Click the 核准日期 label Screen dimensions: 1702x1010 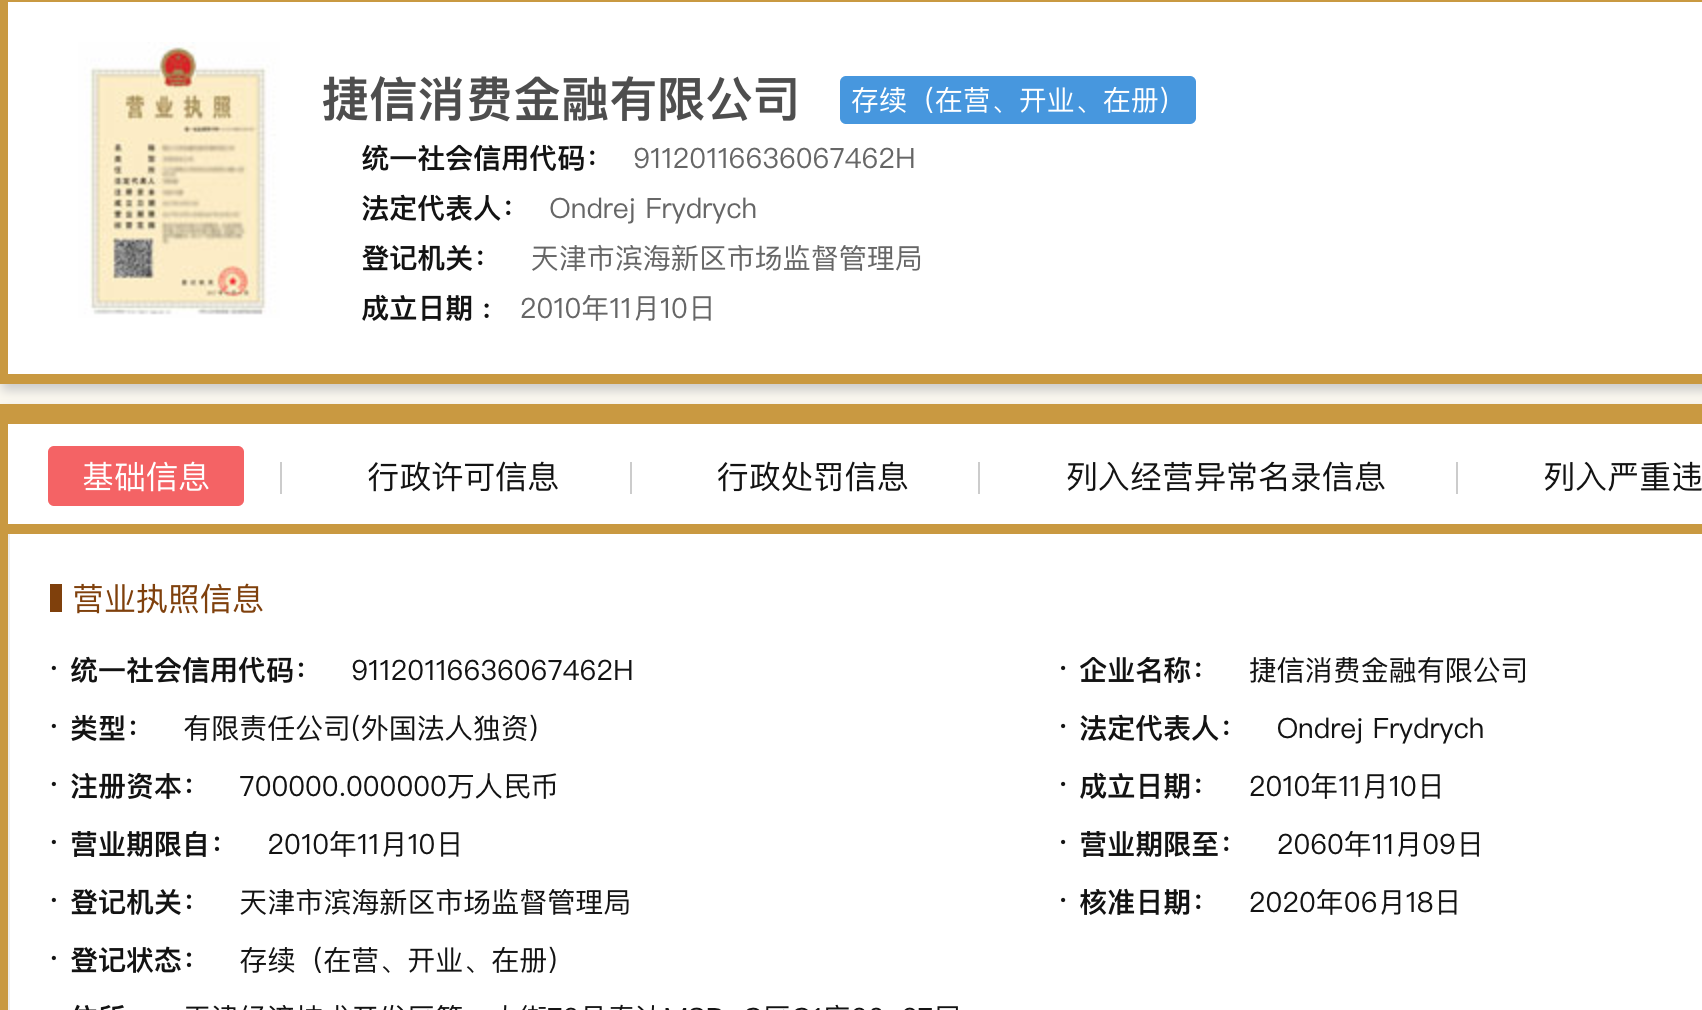click(1140, 902)
